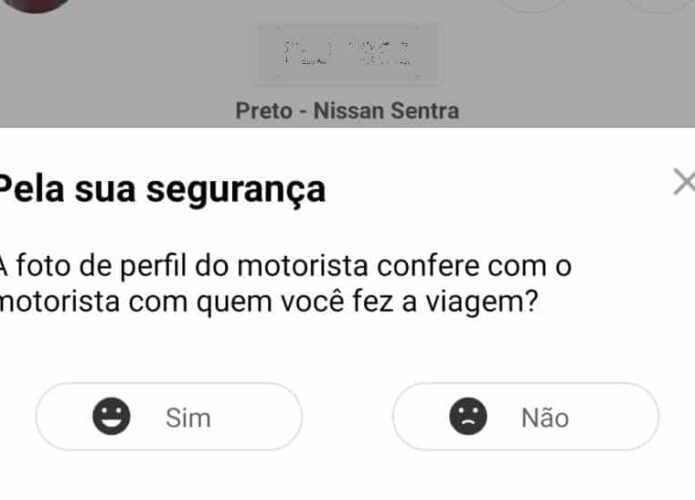Image resolution: width=695 pixels, height=500 pixels.
Task: Tap the blurred license plate image
Action: click(x=347, y=53)
